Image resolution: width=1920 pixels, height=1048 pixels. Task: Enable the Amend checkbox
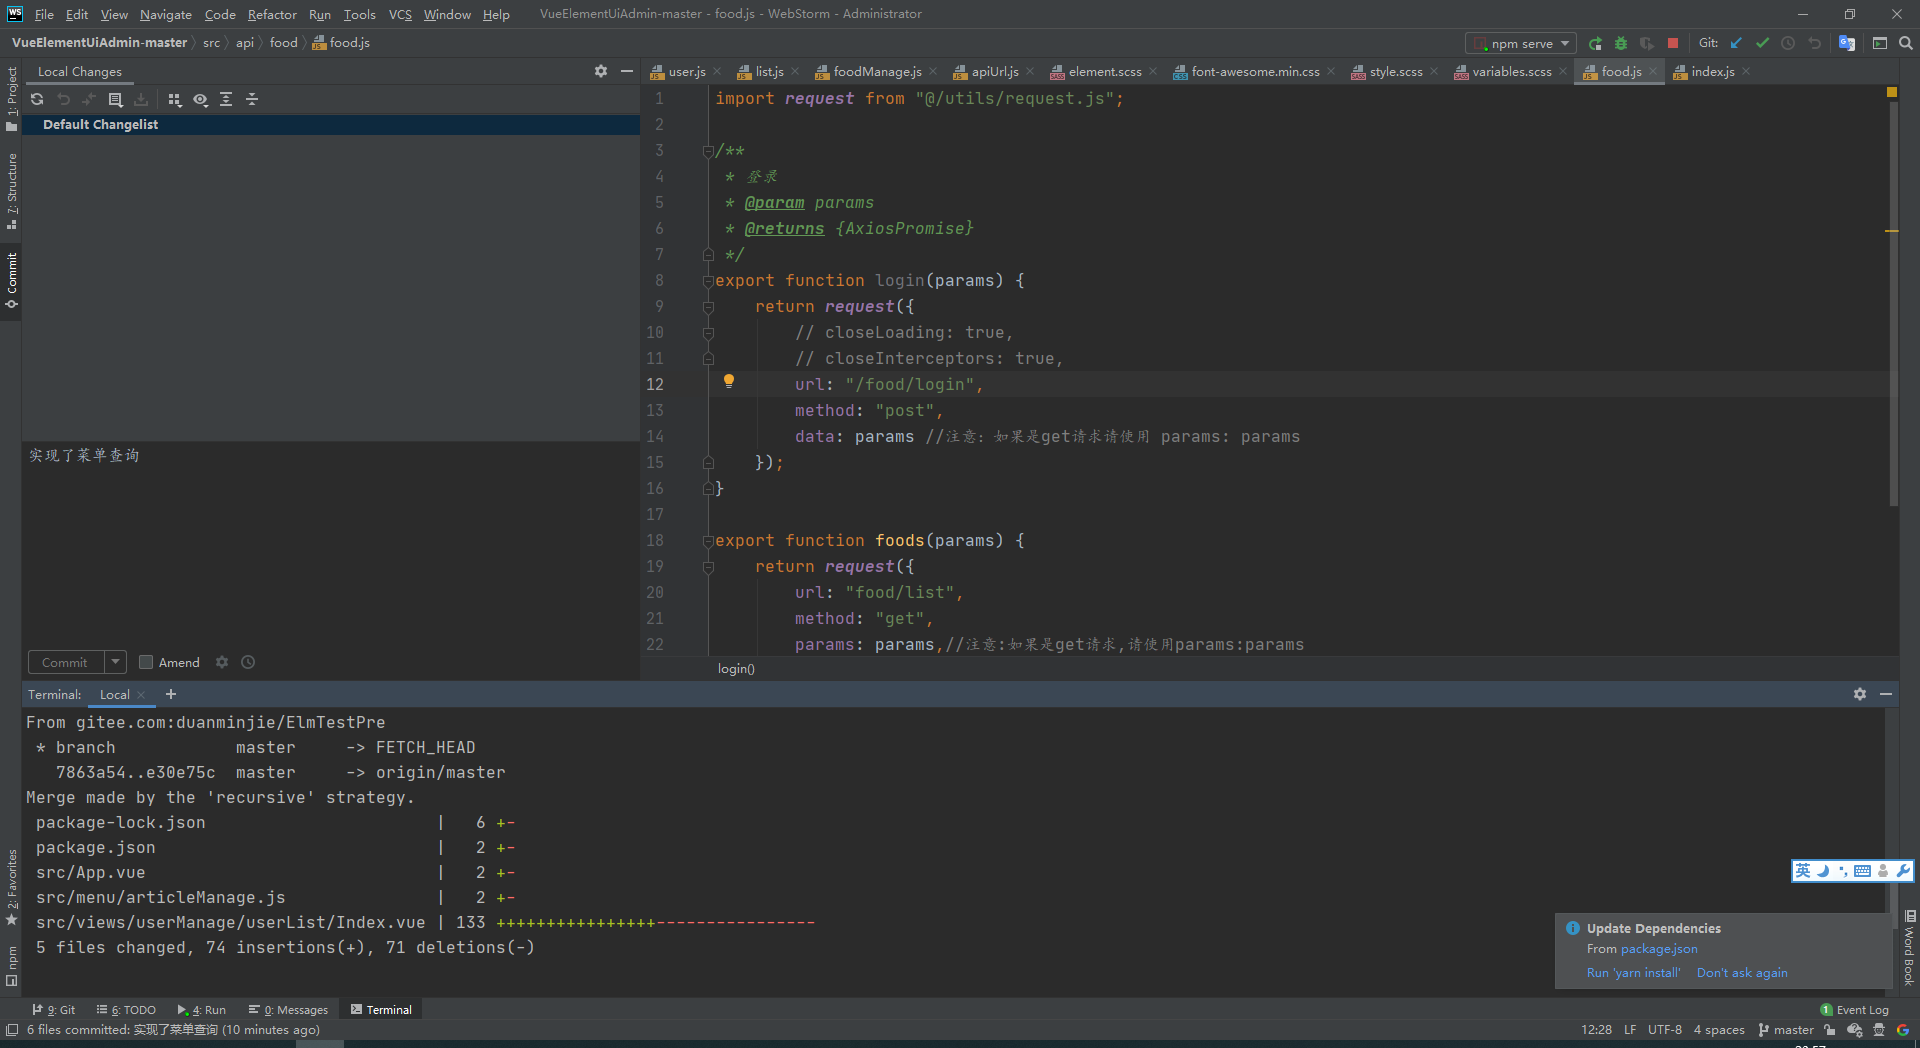tap(146, 662)
